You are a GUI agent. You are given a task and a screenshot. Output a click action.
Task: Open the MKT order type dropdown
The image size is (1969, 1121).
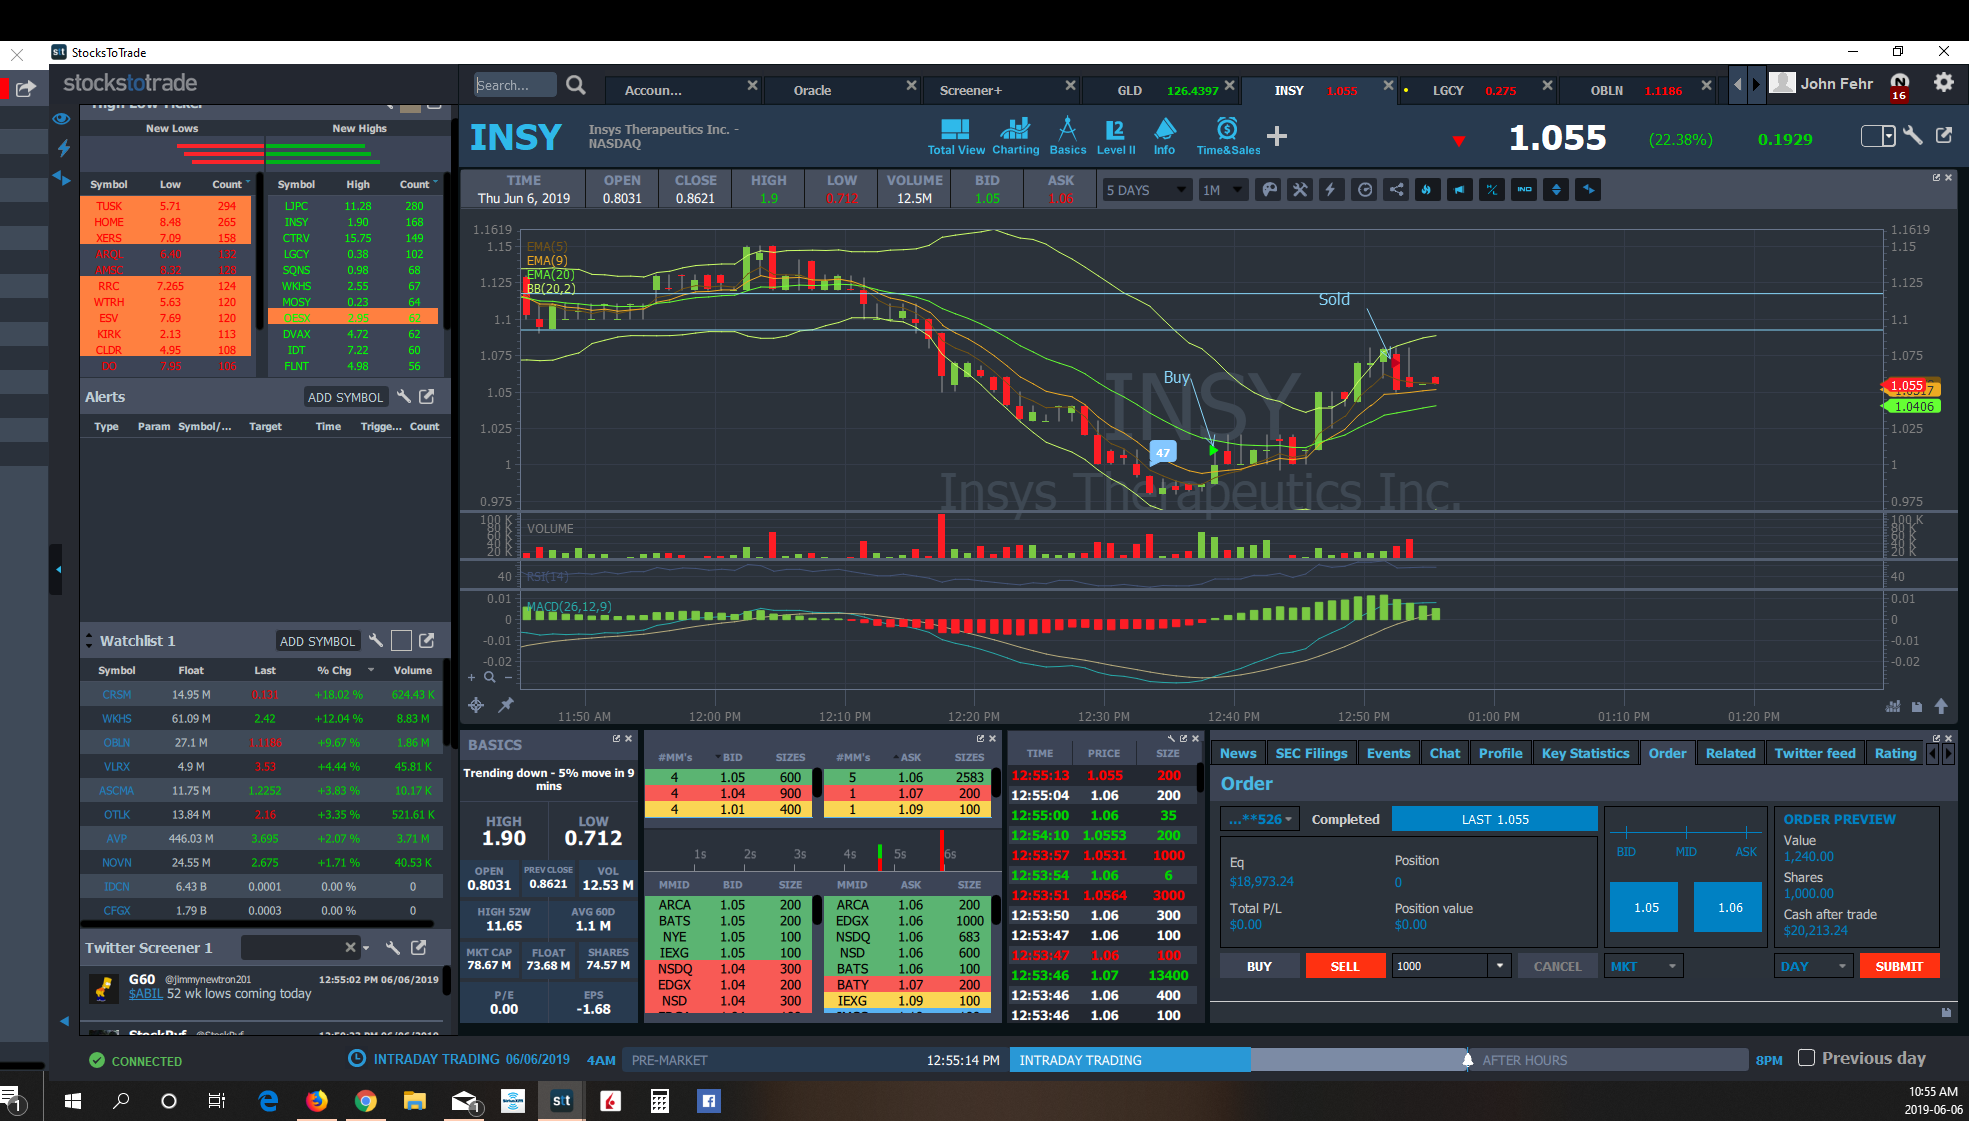(x=1644, y=966)
